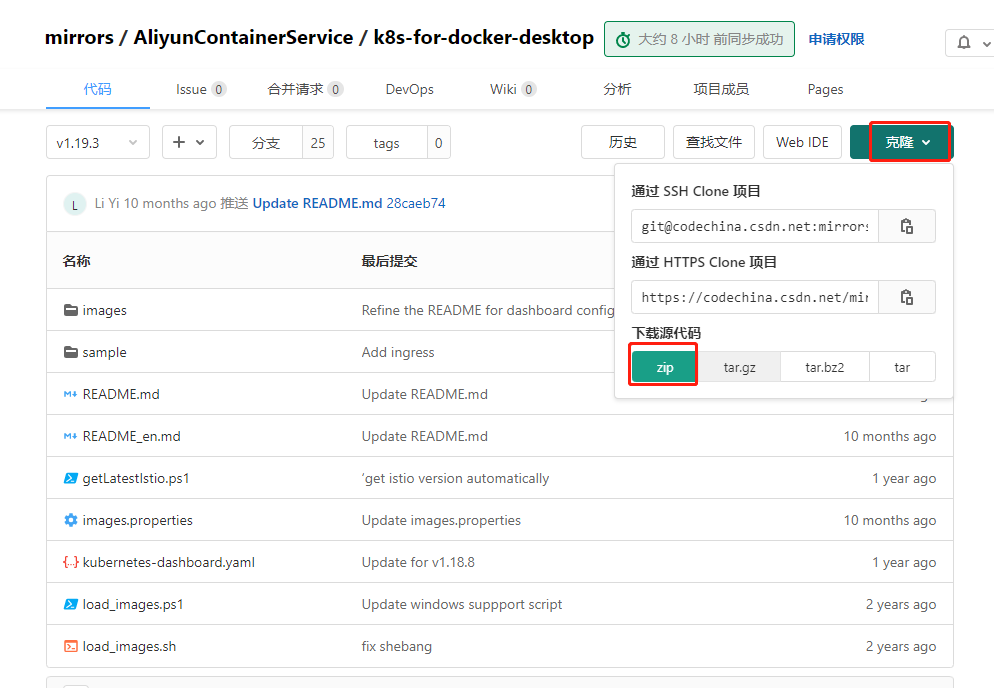Screen dimensions: 994x688
Task: Download source as tar.gz
Action: (x=739, y=367)
